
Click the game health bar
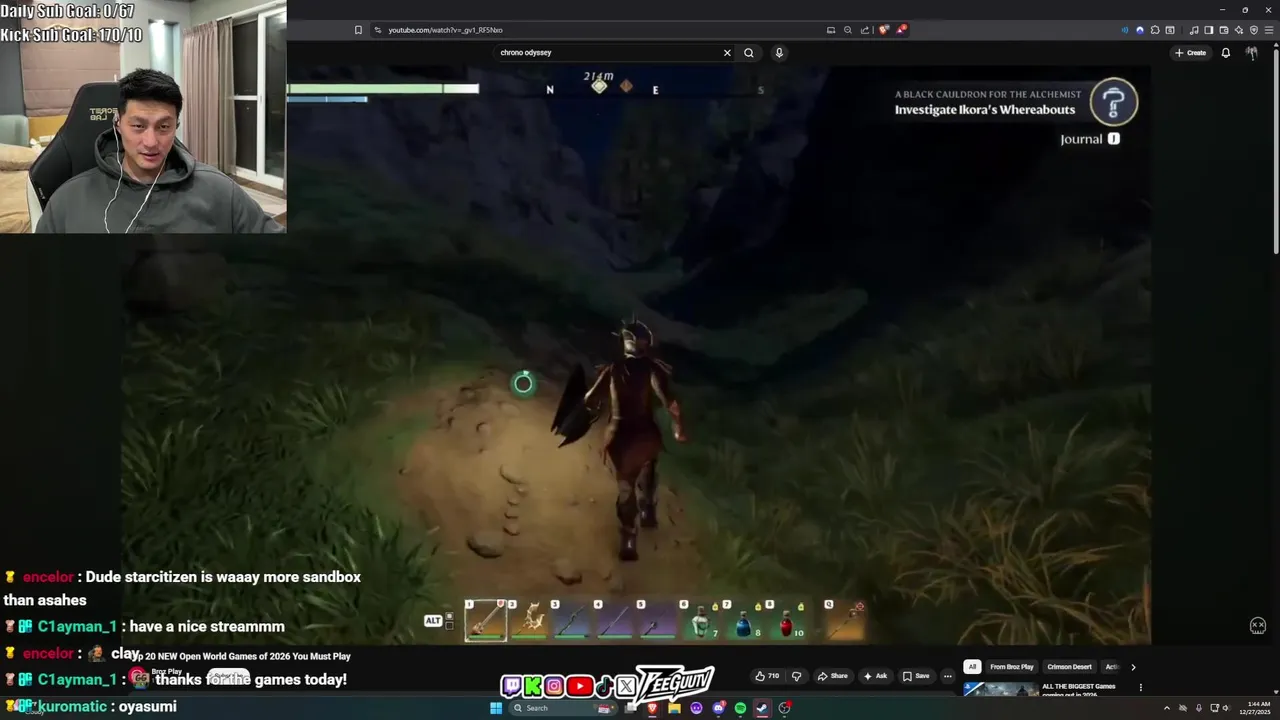382,89
